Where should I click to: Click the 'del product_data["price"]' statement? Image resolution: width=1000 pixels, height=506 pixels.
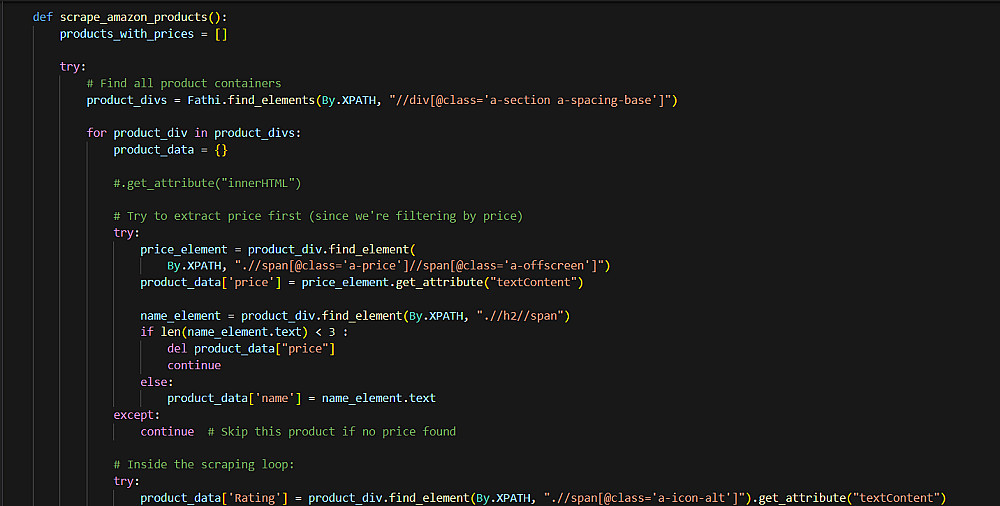251,348
